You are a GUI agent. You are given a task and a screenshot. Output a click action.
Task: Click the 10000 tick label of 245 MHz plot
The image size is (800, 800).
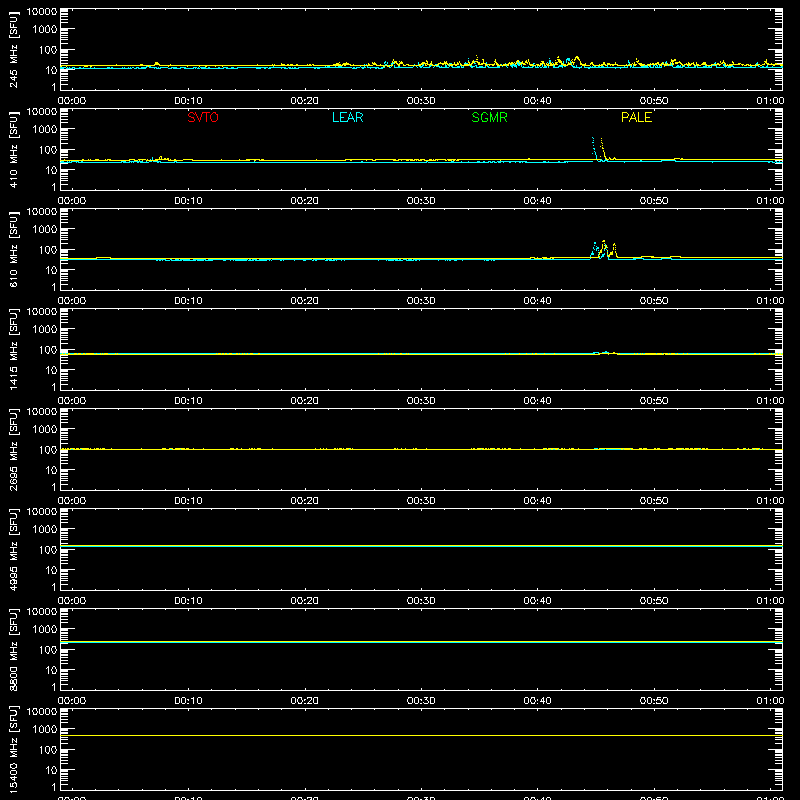pos(42,12)
